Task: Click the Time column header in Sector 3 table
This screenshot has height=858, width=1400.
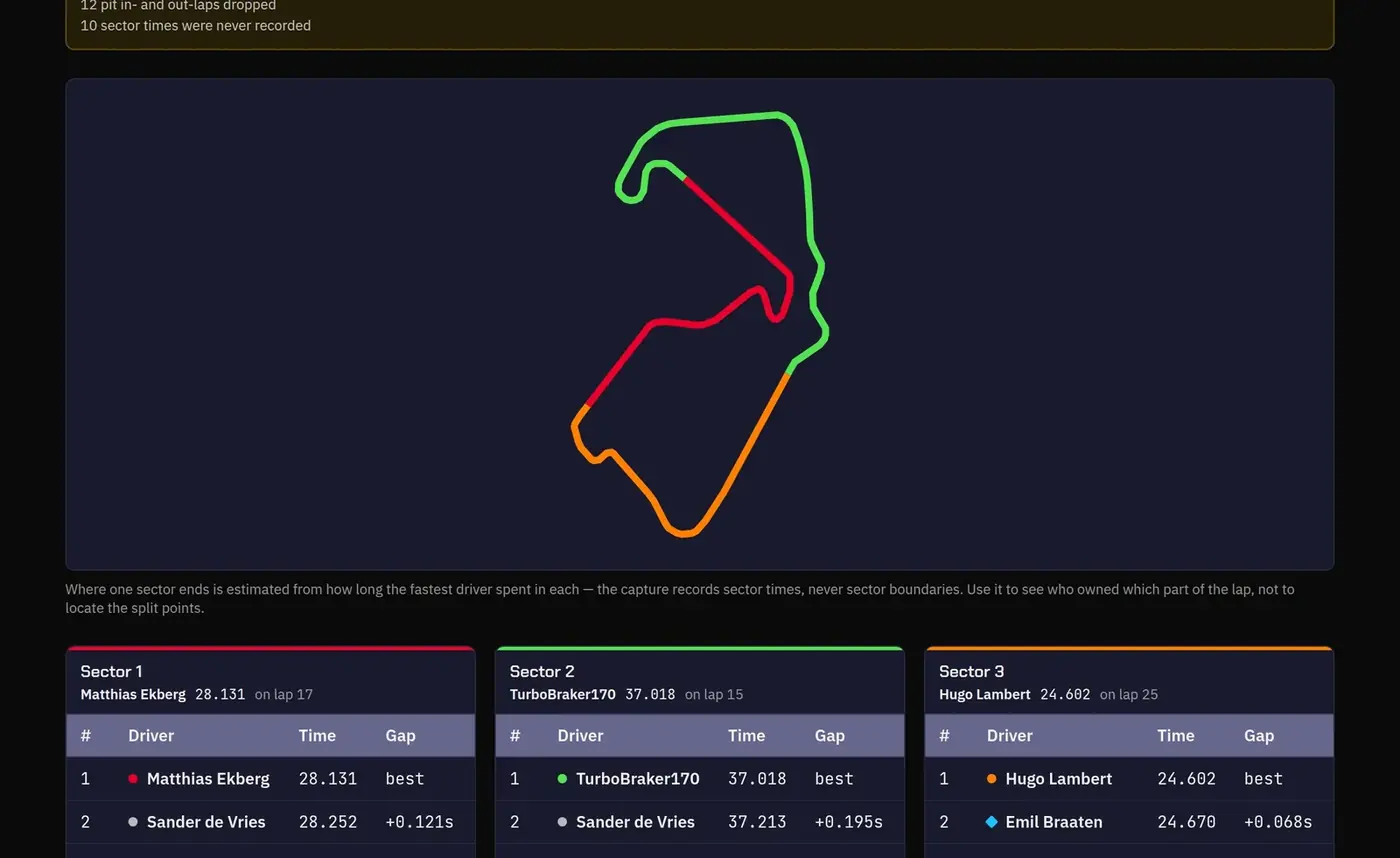Action: tap(1176, 735)
